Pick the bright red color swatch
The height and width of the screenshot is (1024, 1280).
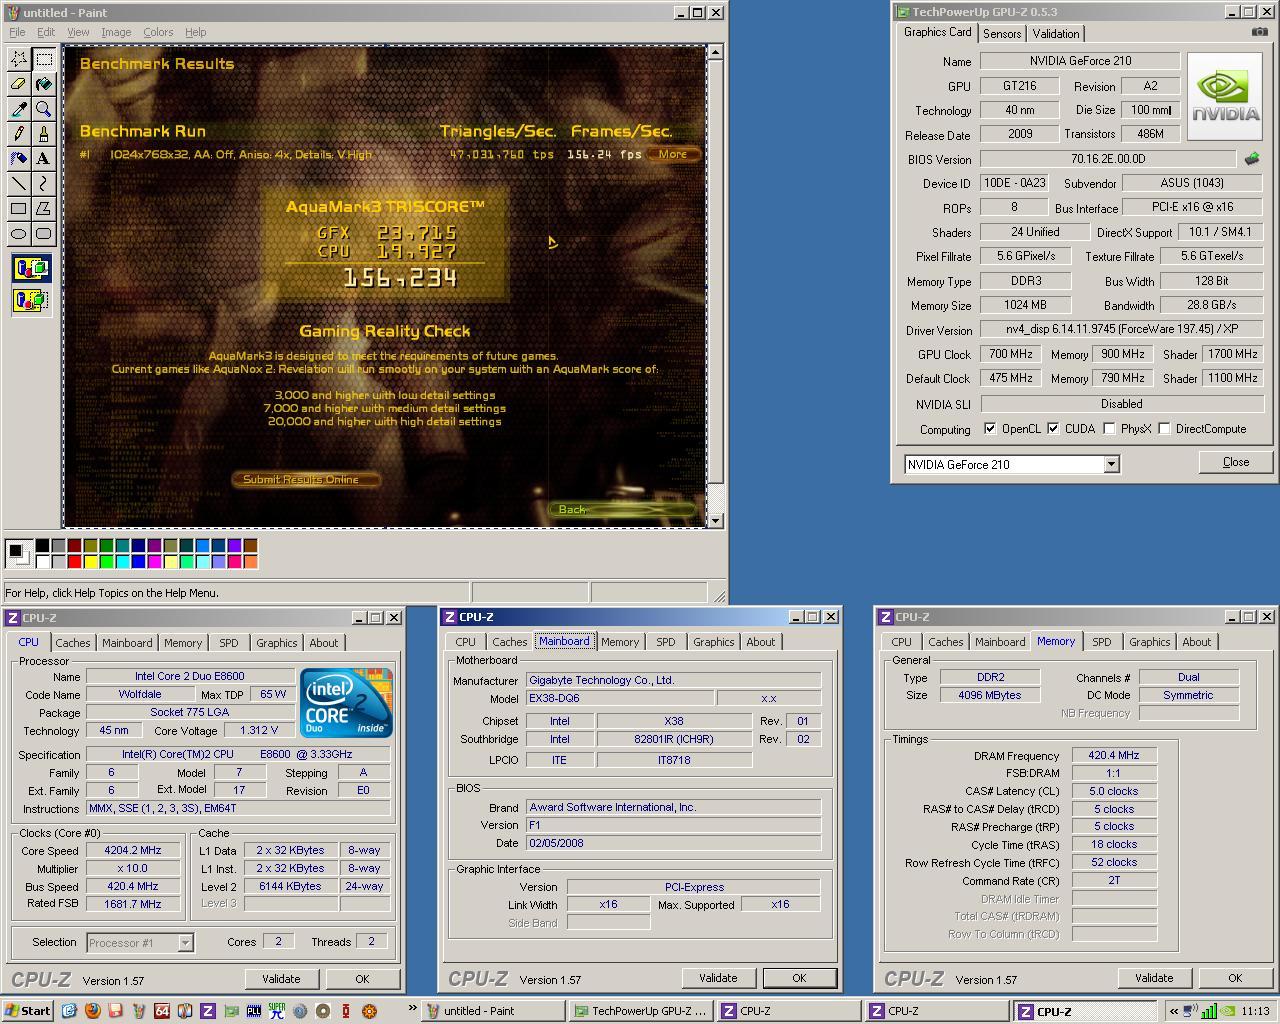pos(74,561)
